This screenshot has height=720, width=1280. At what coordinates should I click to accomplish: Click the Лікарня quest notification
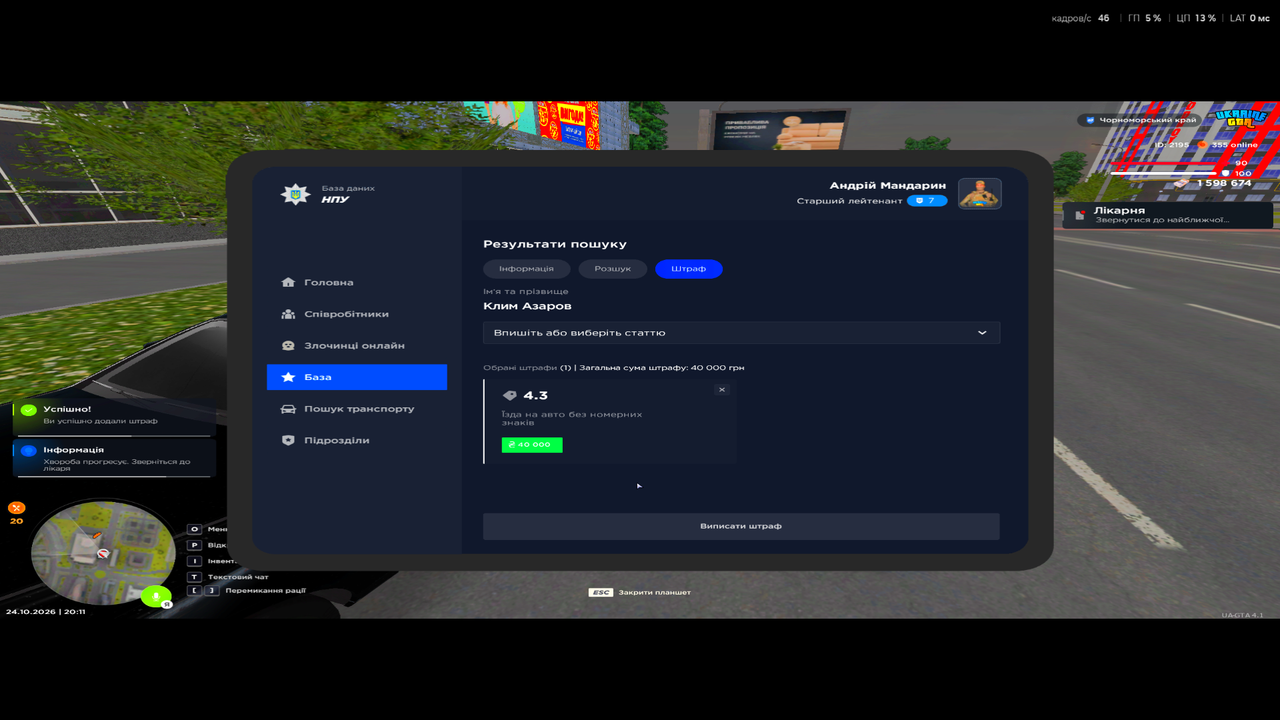coord(1168,215)
